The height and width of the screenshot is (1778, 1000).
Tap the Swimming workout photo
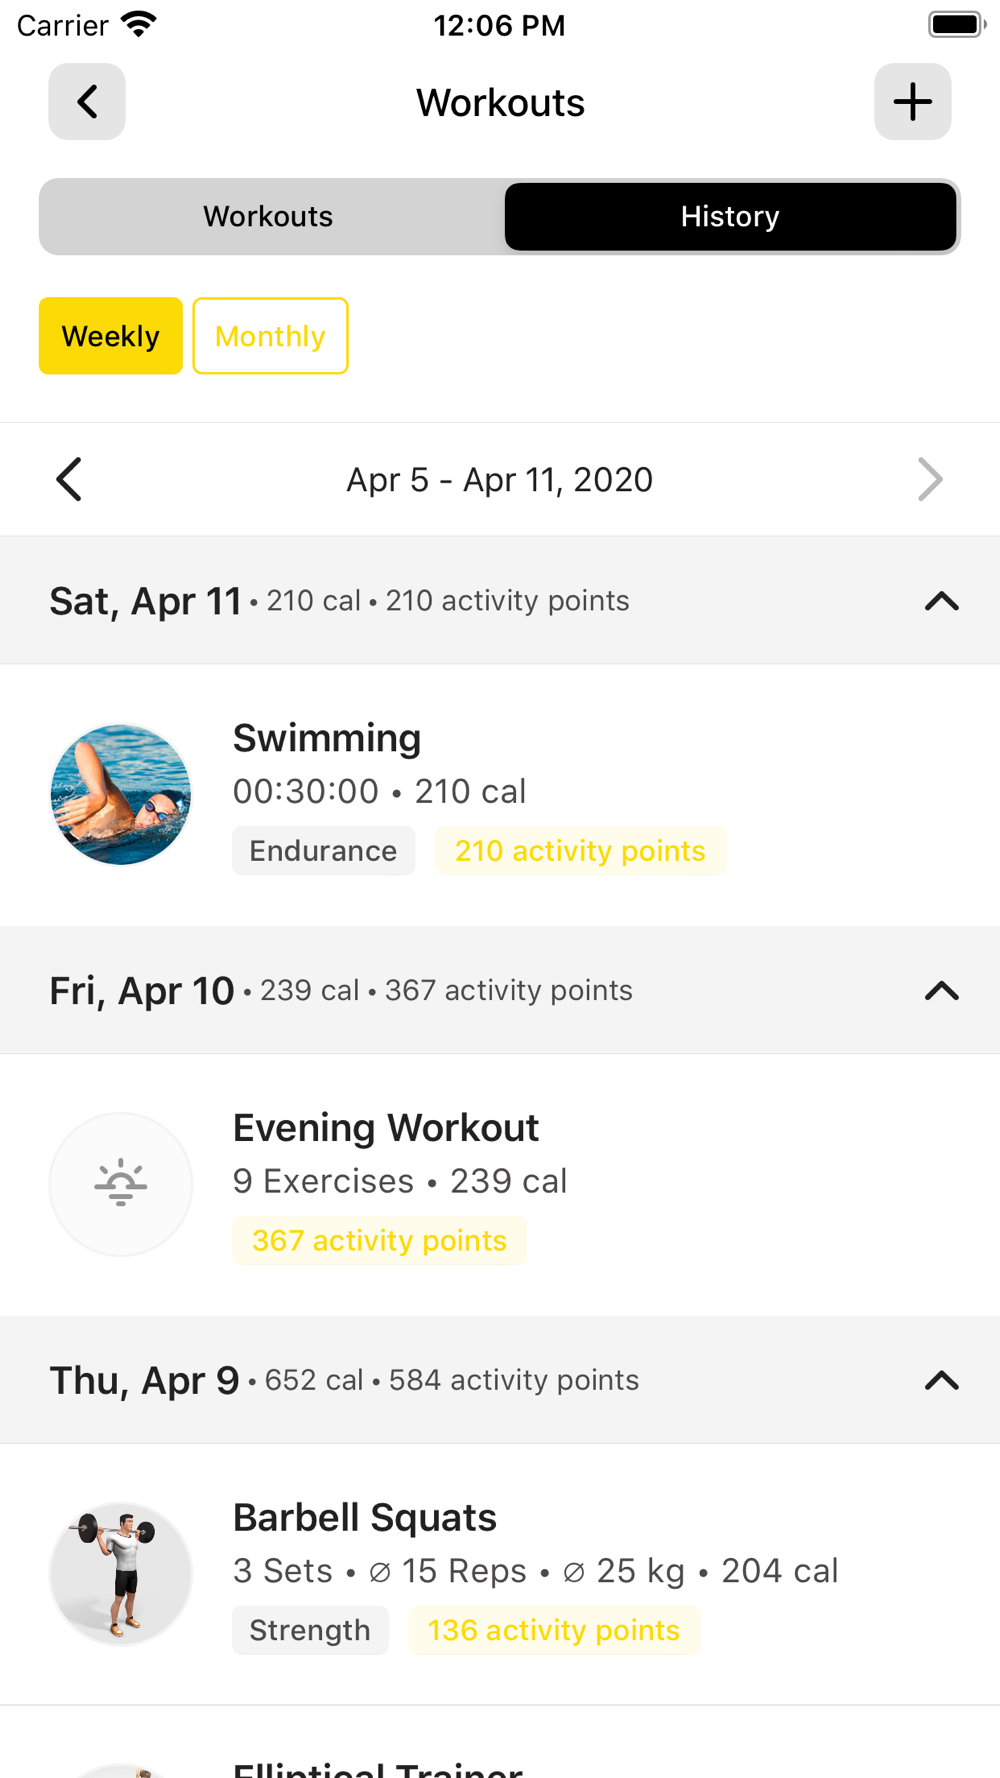tap(121, 795)
